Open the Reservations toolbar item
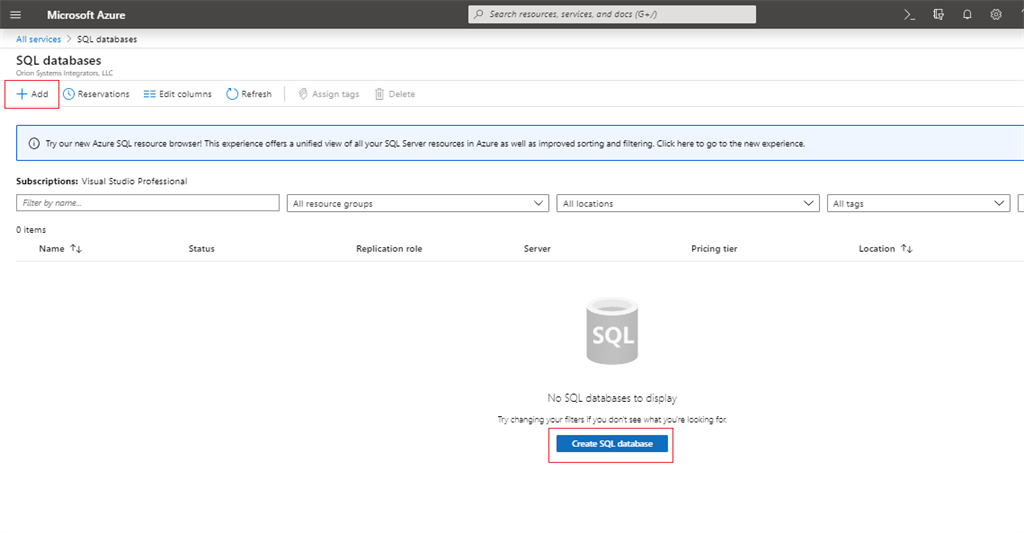1024x533 pixels. point(96,94)
